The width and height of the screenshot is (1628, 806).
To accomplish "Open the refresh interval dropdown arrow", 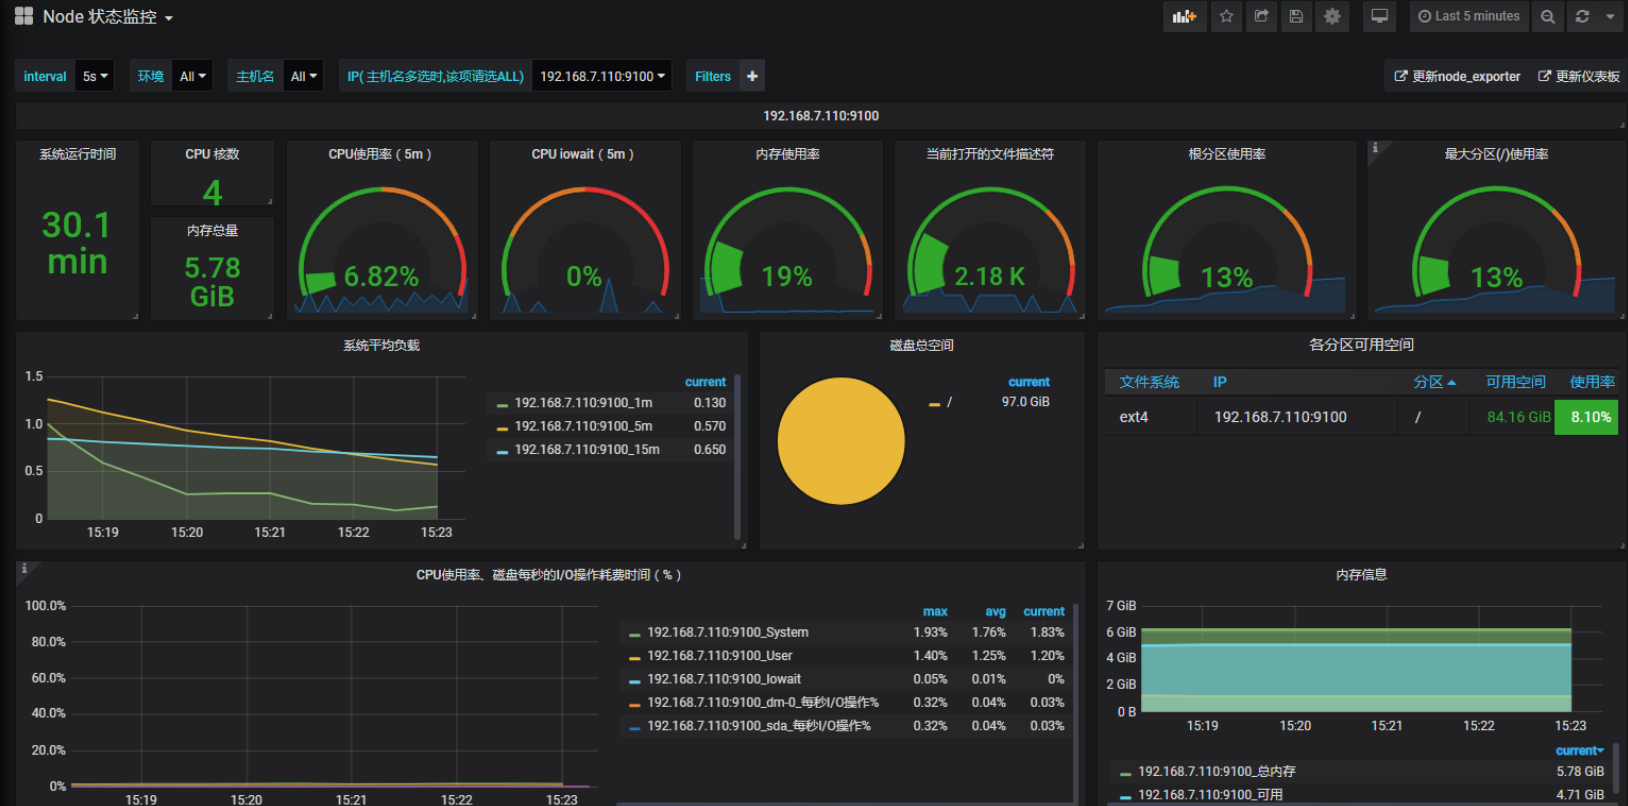I will coord(1610,16).
